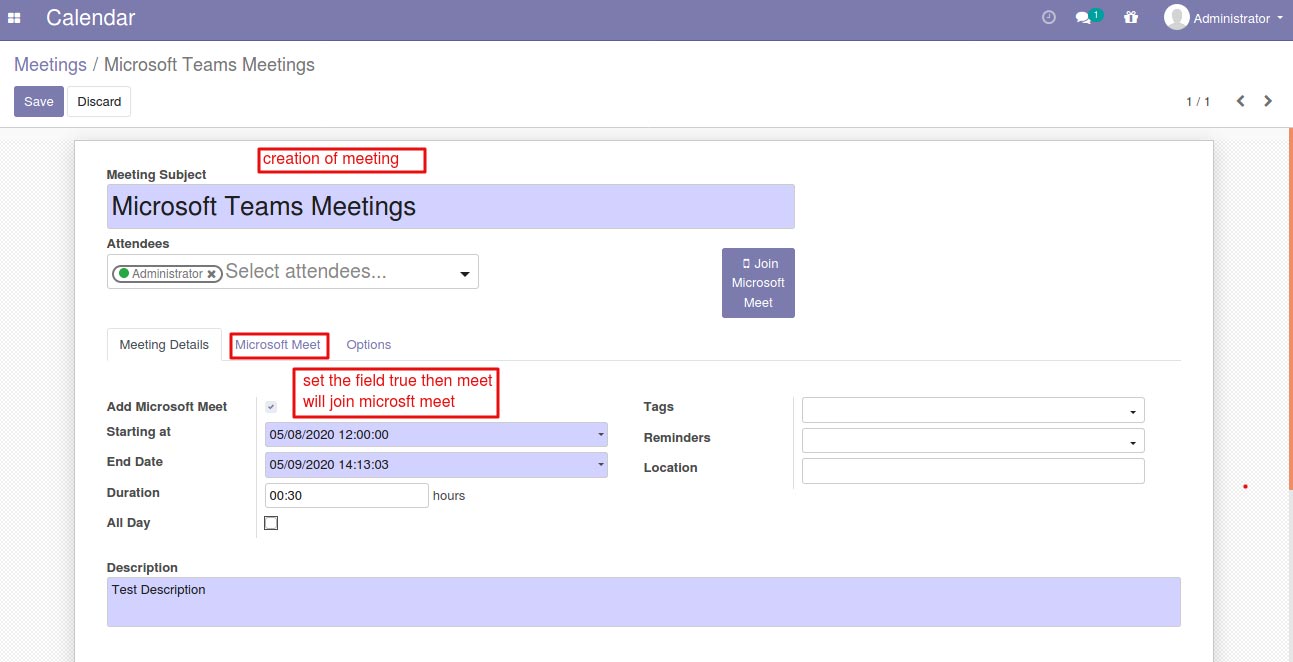Go back to Meetings breadcrumb

point(50,65)
